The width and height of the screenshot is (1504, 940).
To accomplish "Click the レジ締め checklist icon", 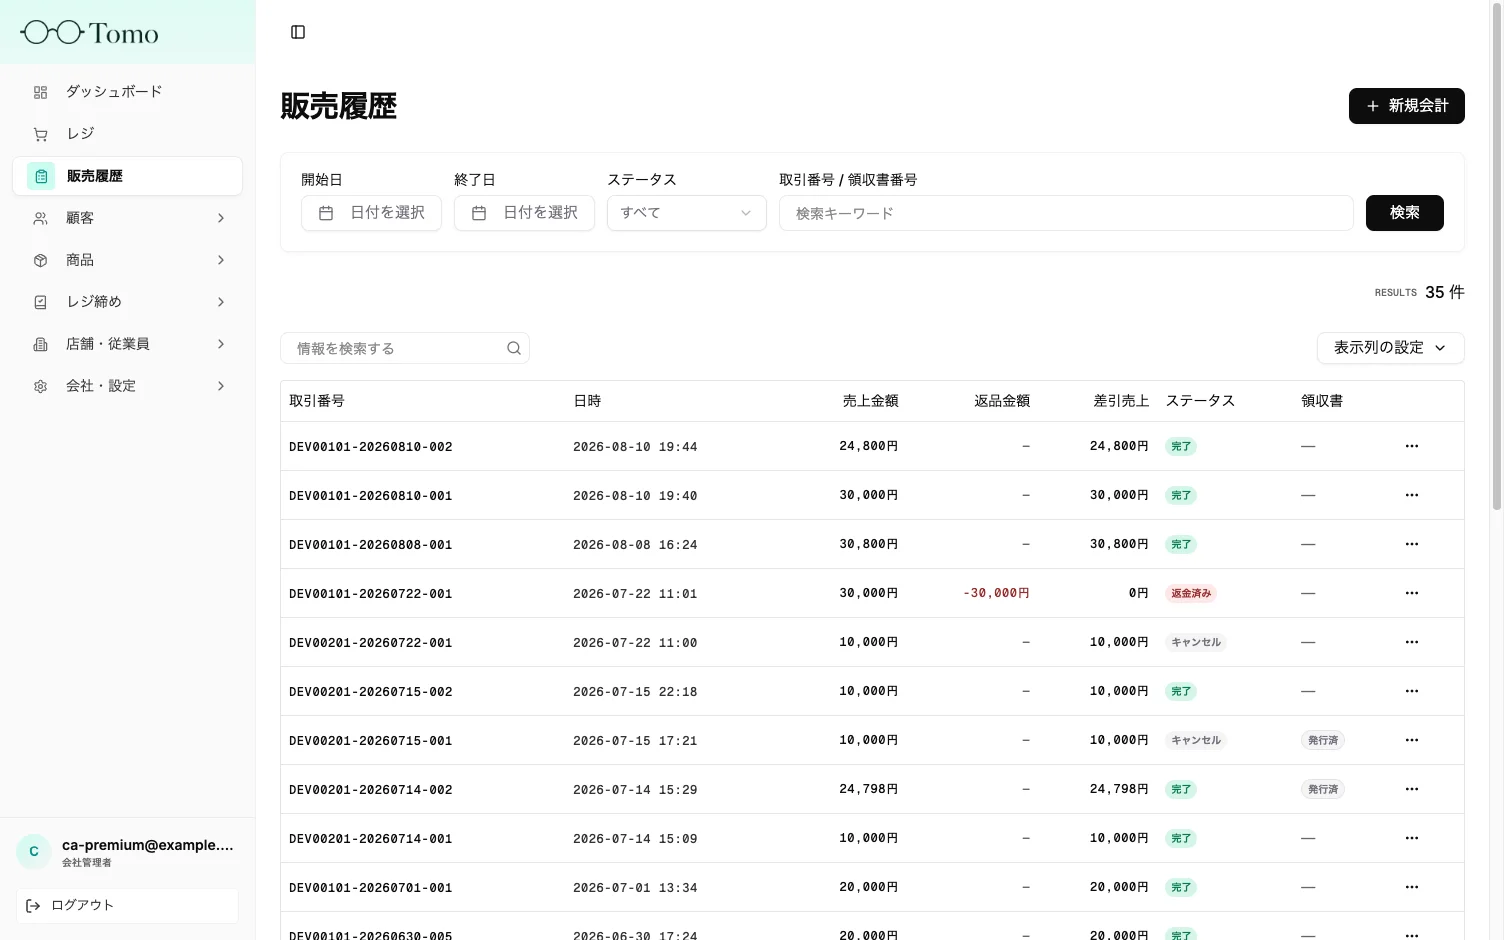I will pyautogui.click(x=40, y=302).
